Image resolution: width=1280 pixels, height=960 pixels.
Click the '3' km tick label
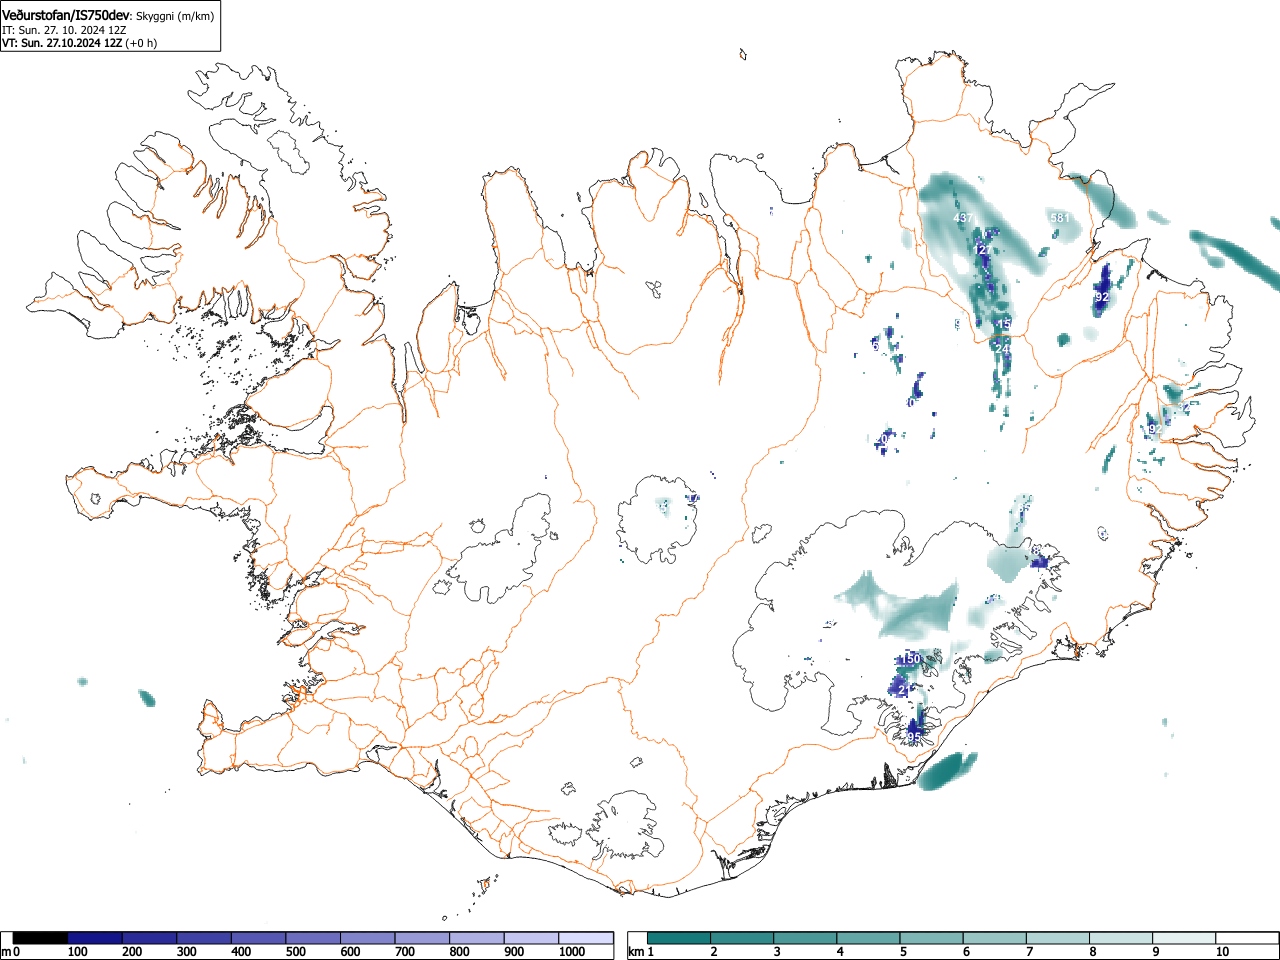click(777, 952)
